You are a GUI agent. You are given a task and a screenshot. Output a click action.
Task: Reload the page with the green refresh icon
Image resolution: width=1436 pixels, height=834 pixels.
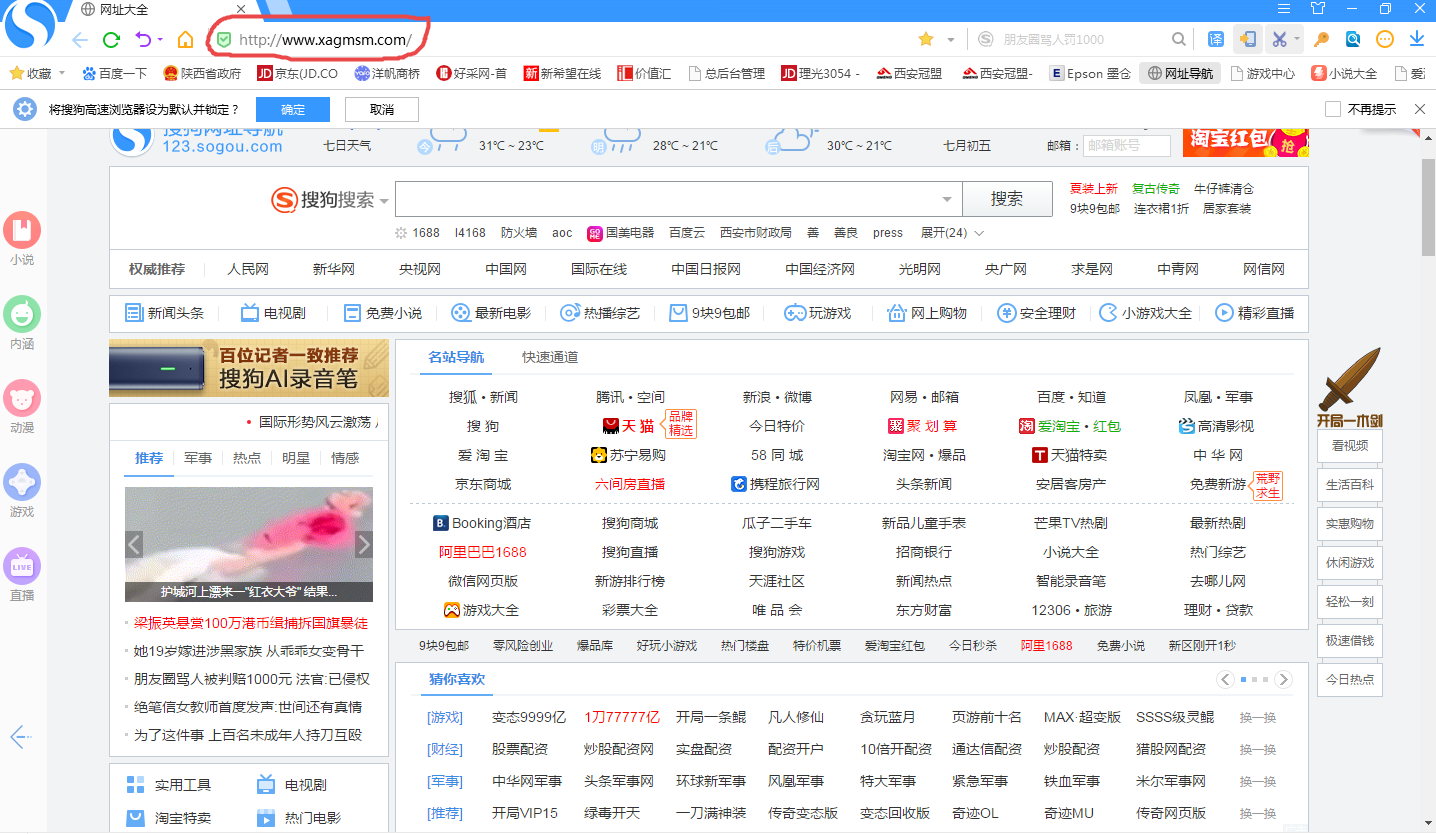click(x=112, y=40)
